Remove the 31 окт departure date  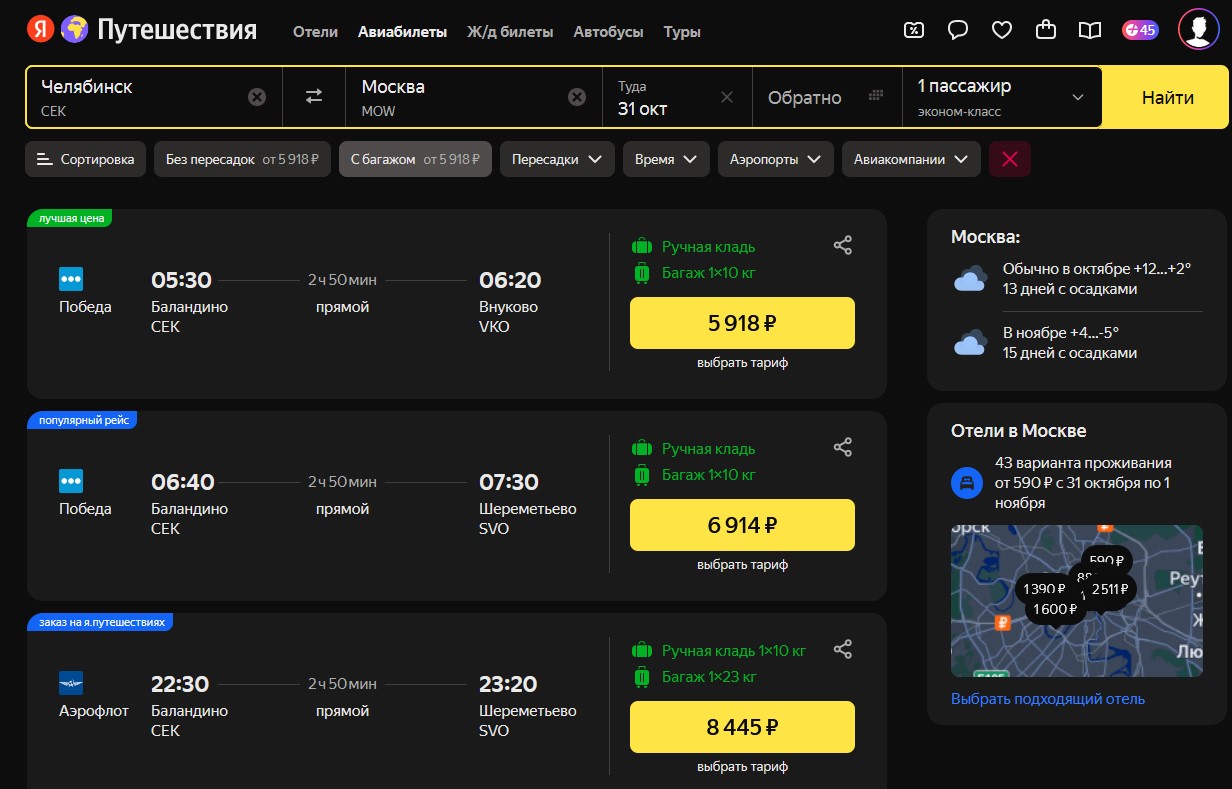[727, 97]
